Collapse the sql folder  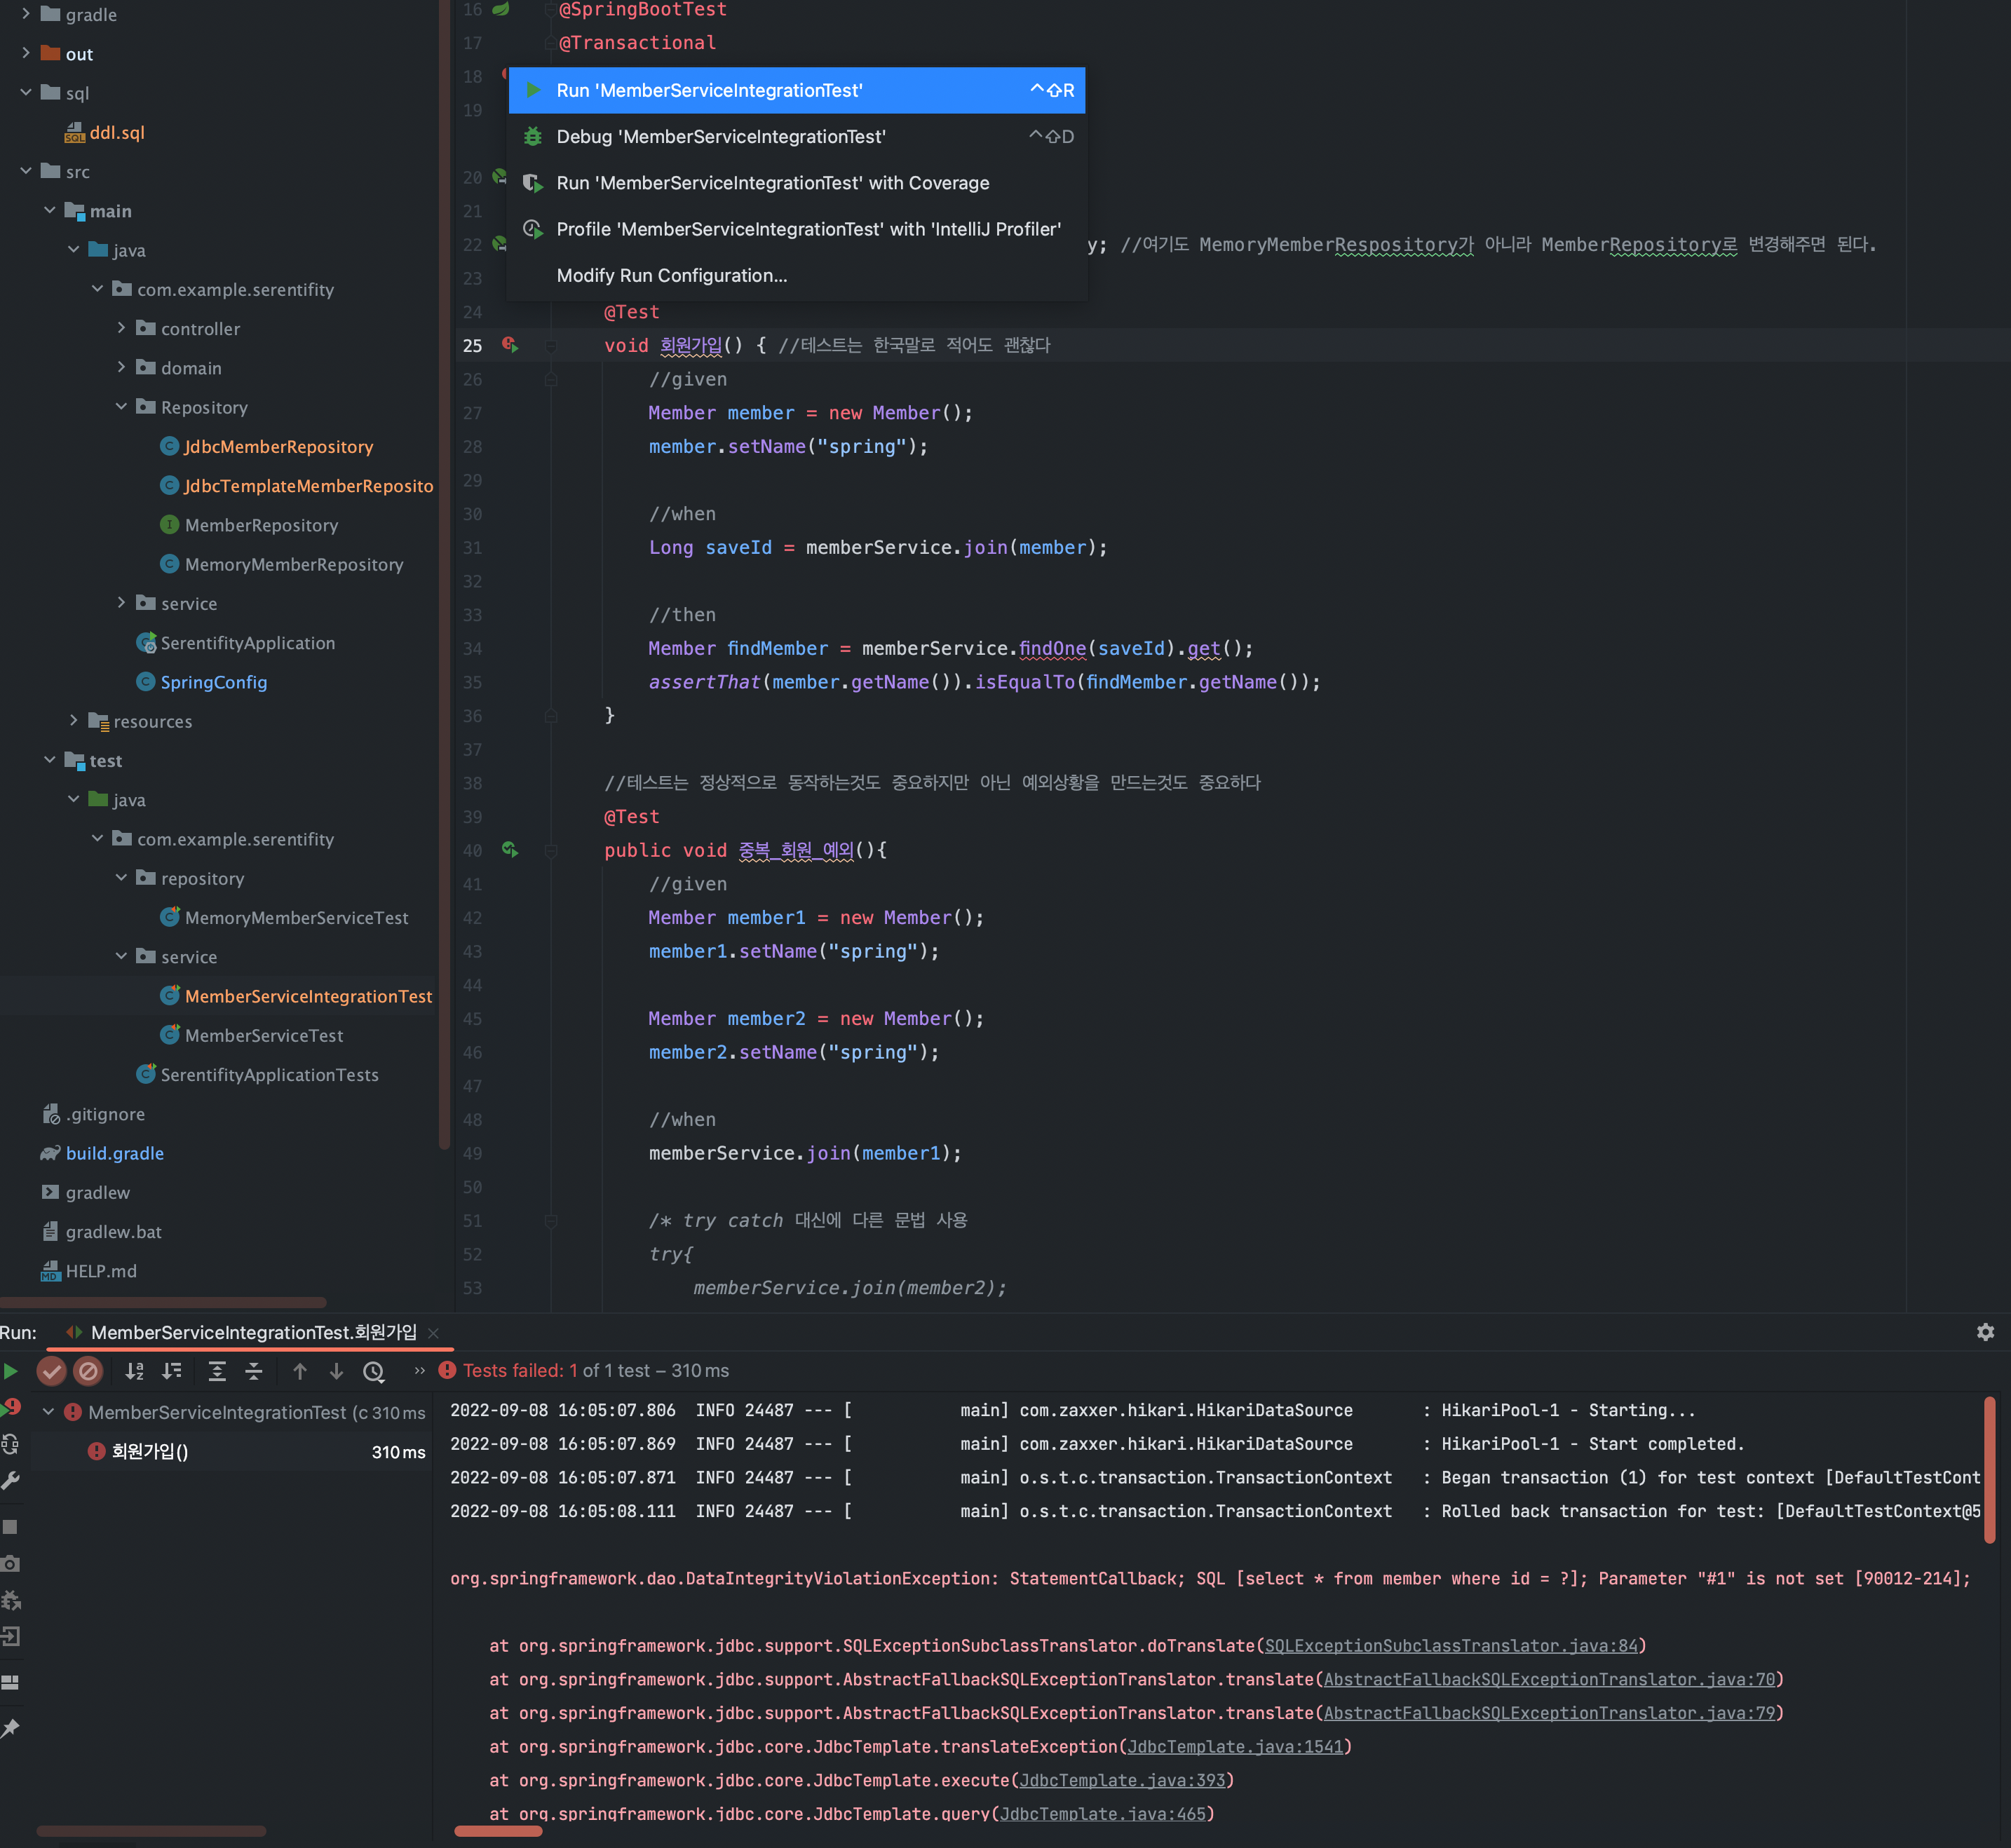point(26,92)
